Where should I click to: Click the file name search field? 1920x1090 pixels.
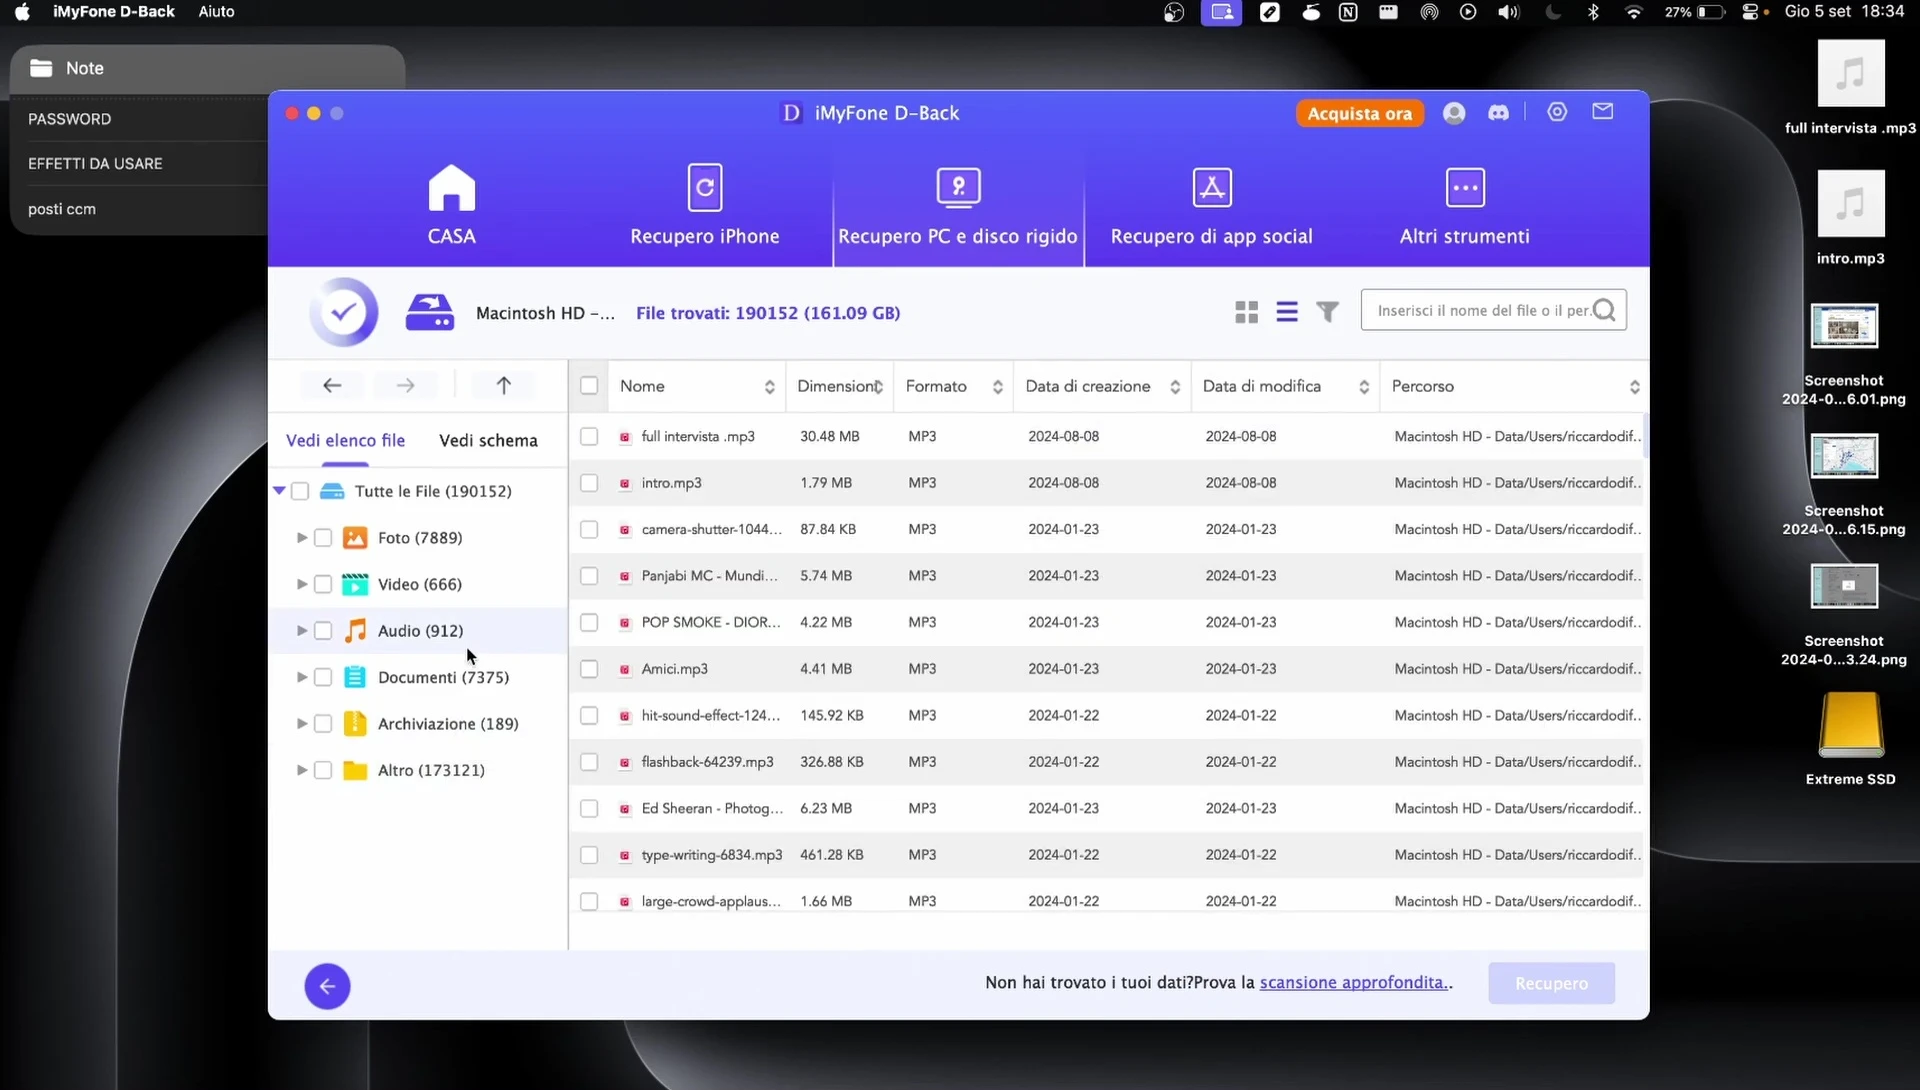point(1480,311)
